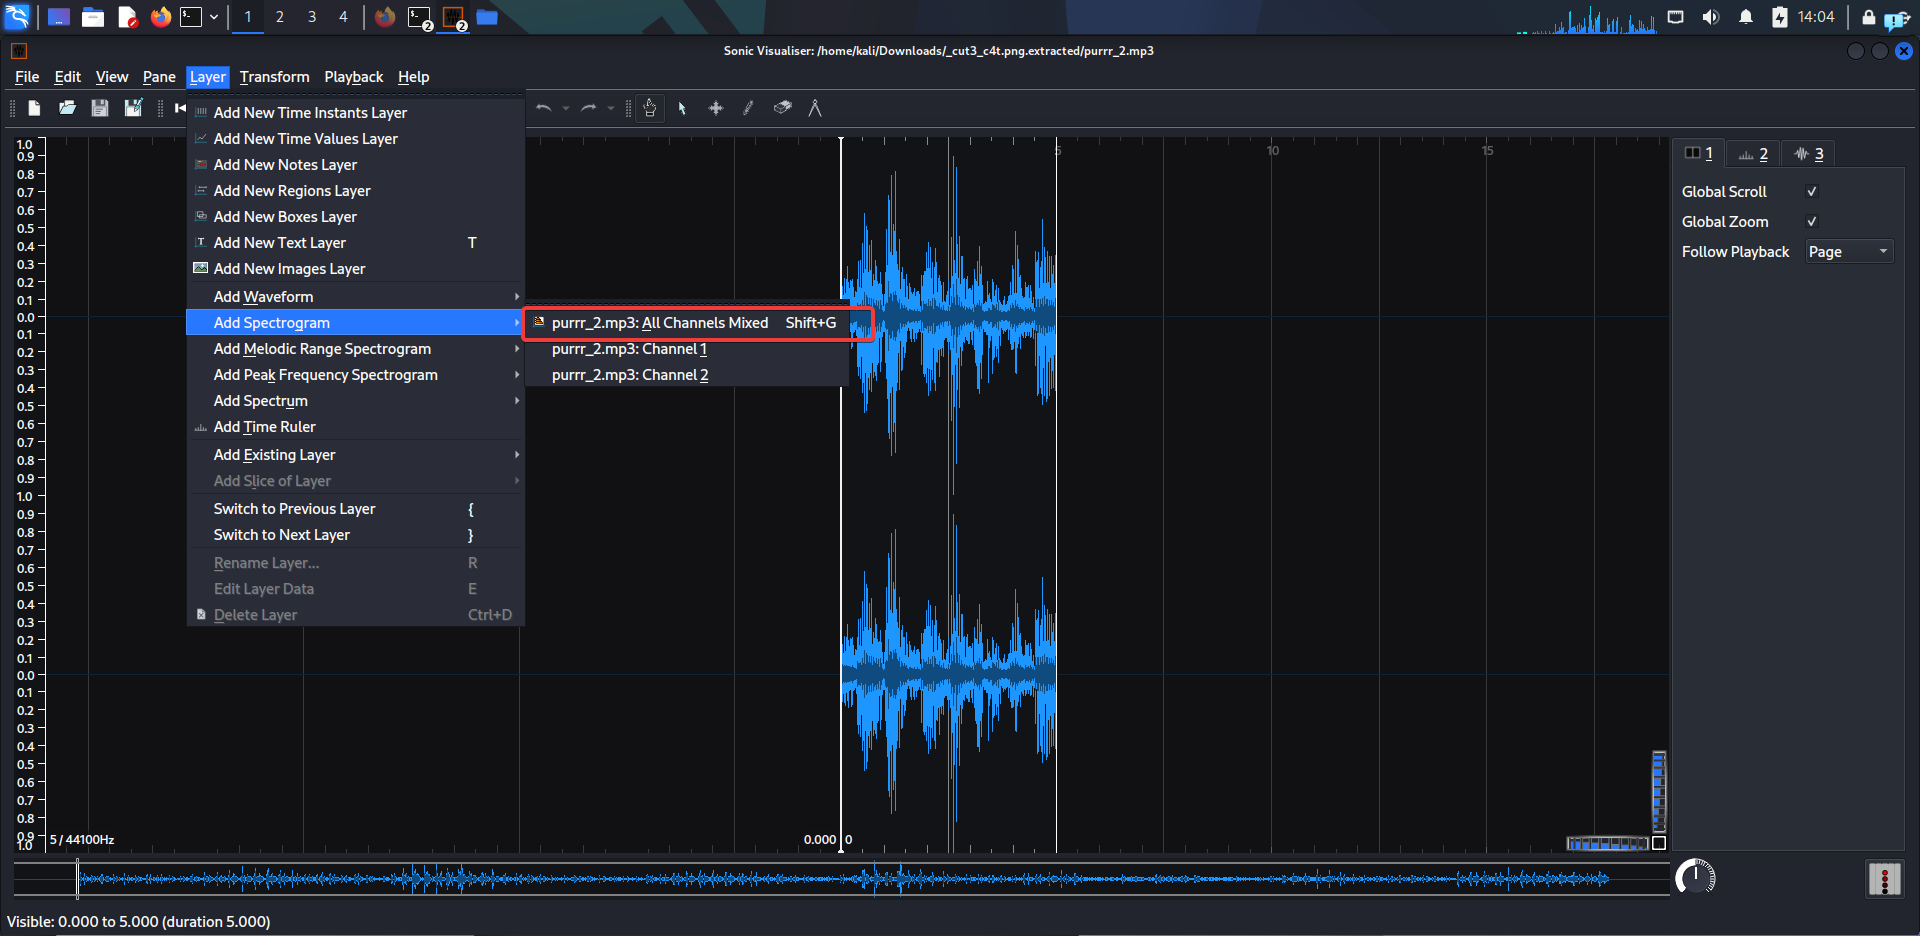Click the horizontal zoom thumbwheel

point(1608,844)
